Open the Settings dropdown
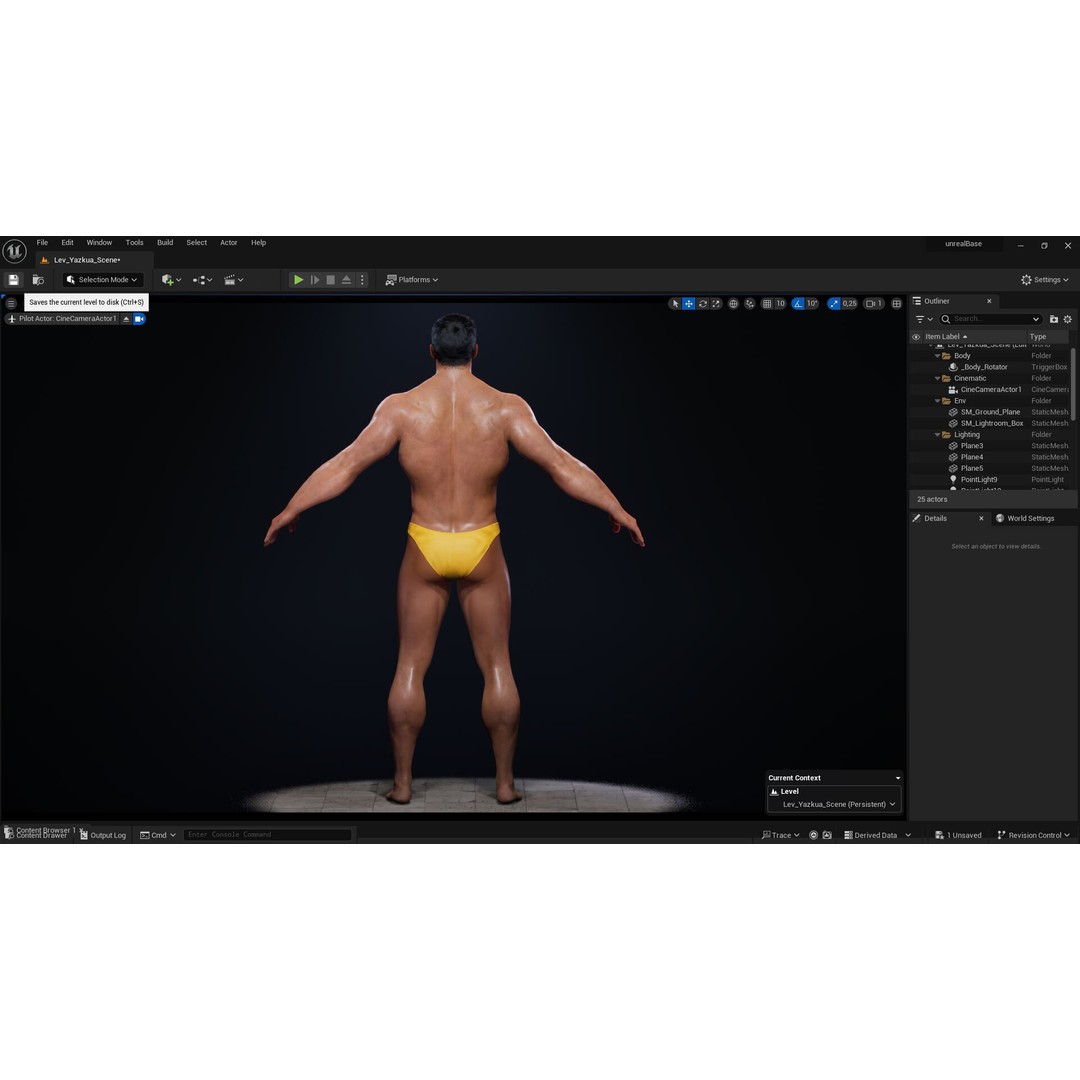The width and height of the screenshot is (1080, 1080). coord(1045,280)
